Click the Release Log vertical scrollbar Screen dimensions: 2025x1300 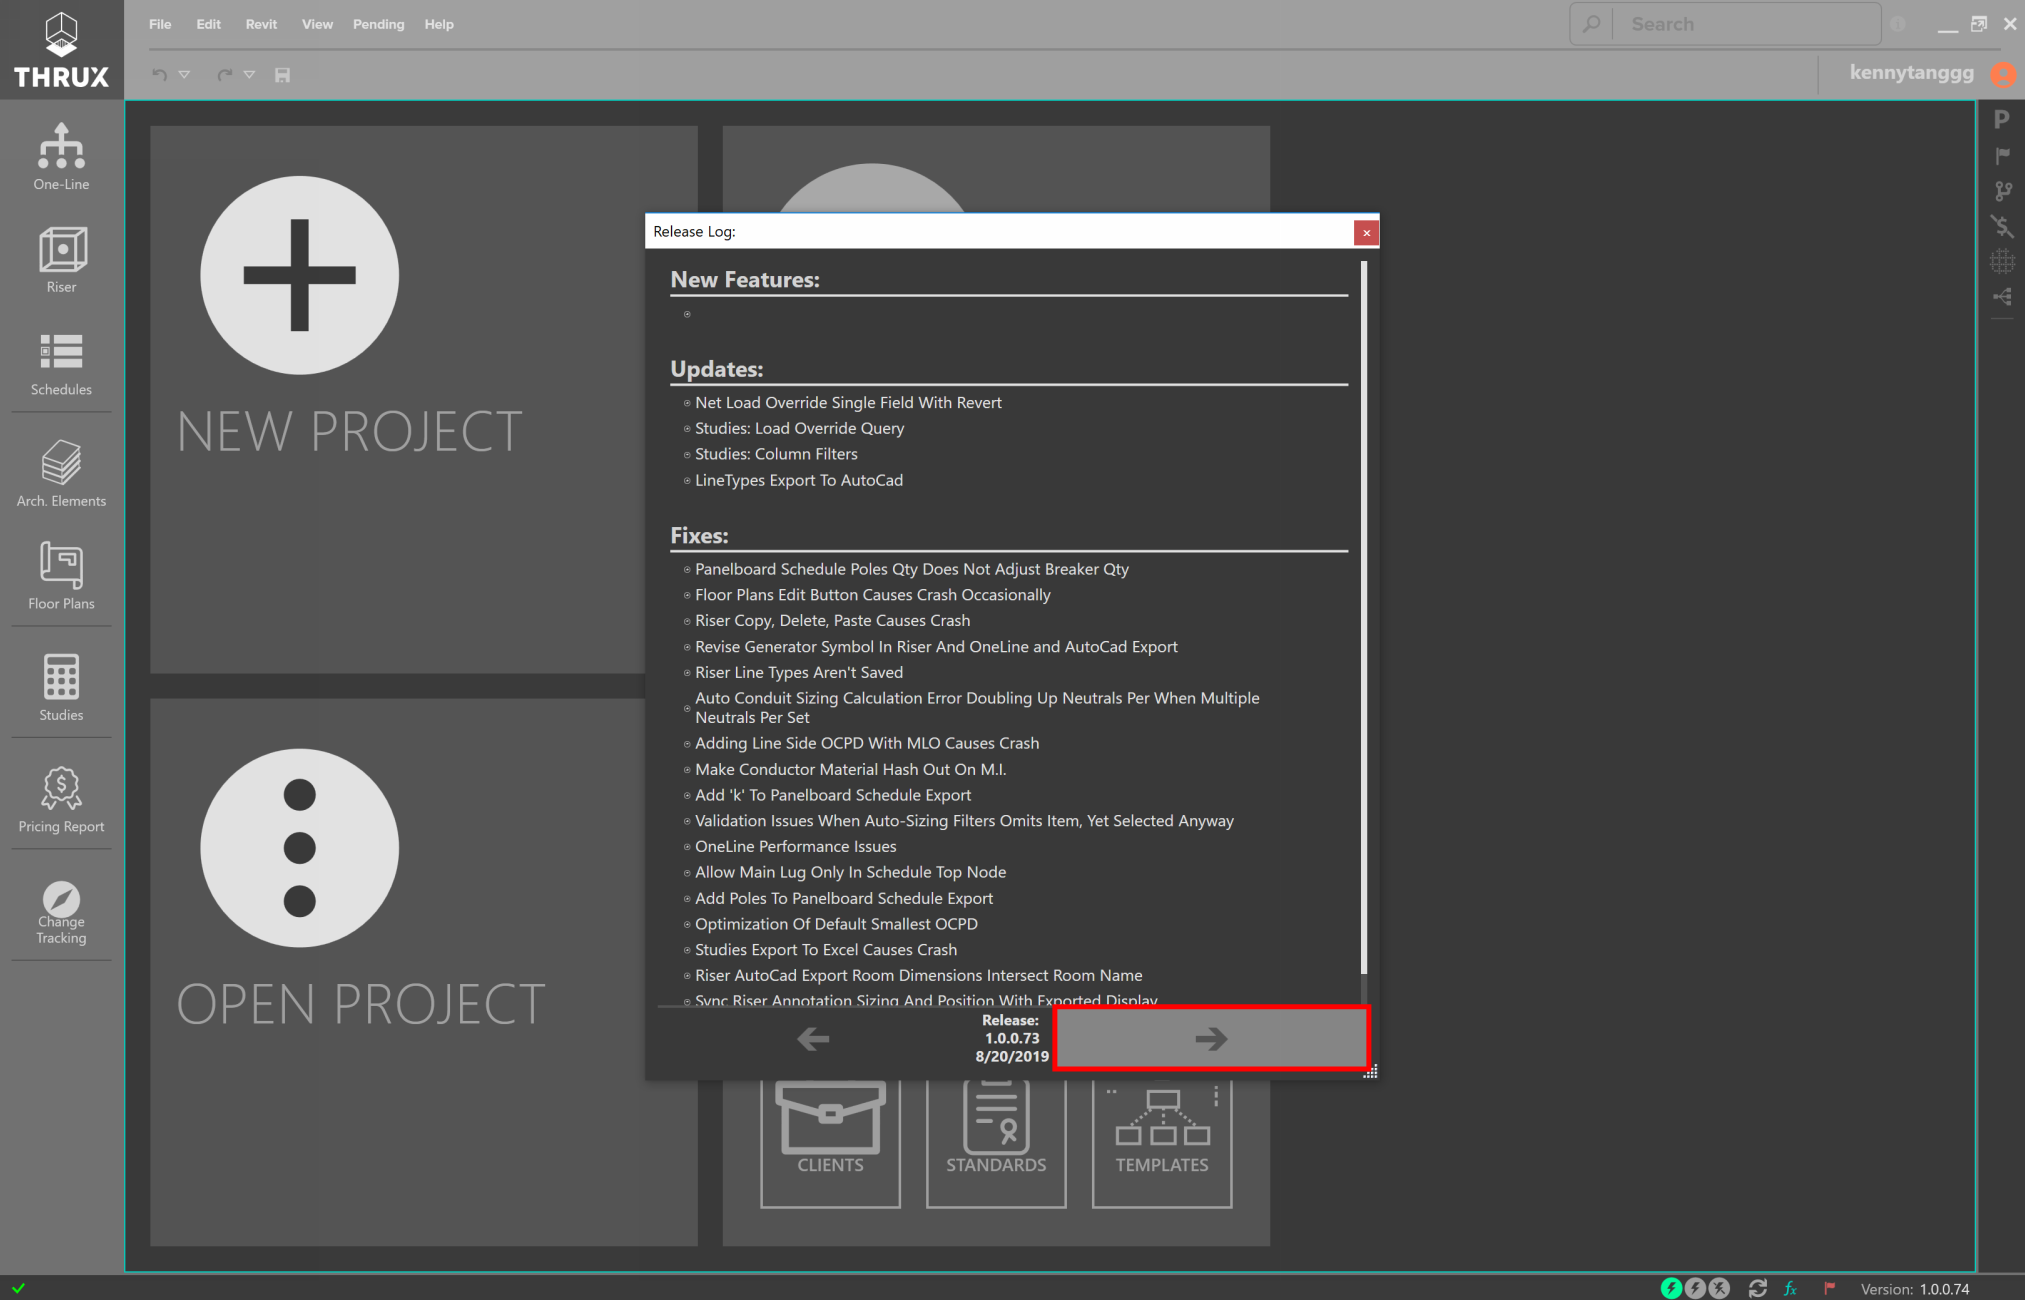tap(1364, 617)
